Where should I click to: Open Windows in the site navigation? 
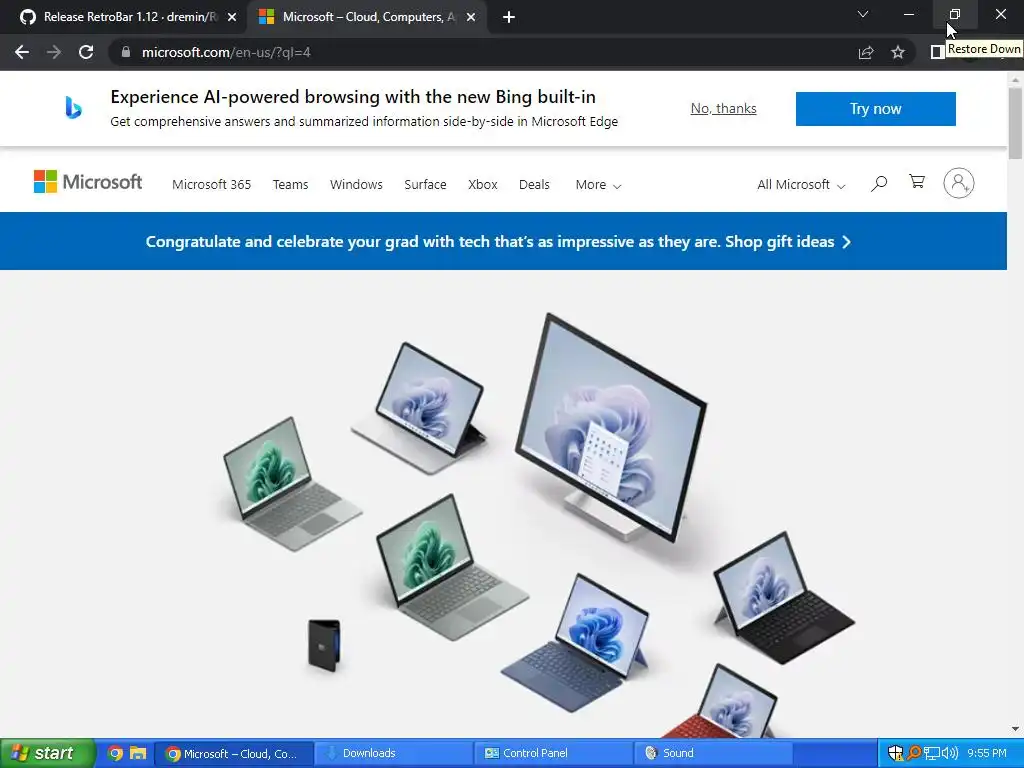click(x=356, y=185)
